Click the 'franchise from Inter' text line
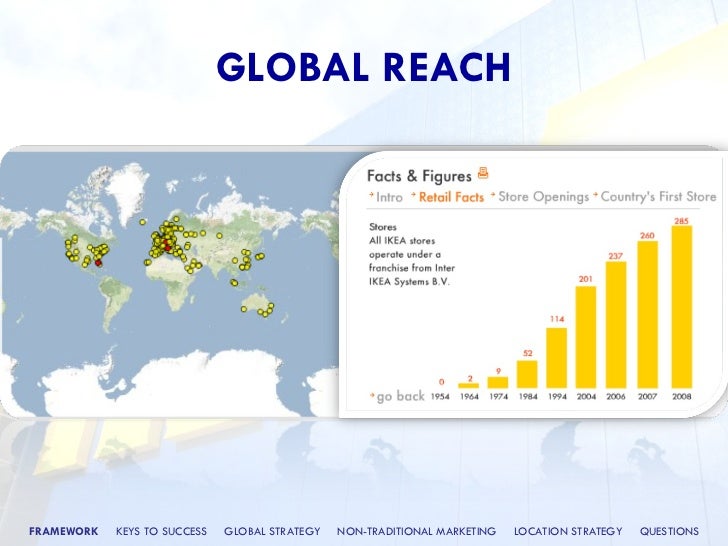 tap(412, 268)
